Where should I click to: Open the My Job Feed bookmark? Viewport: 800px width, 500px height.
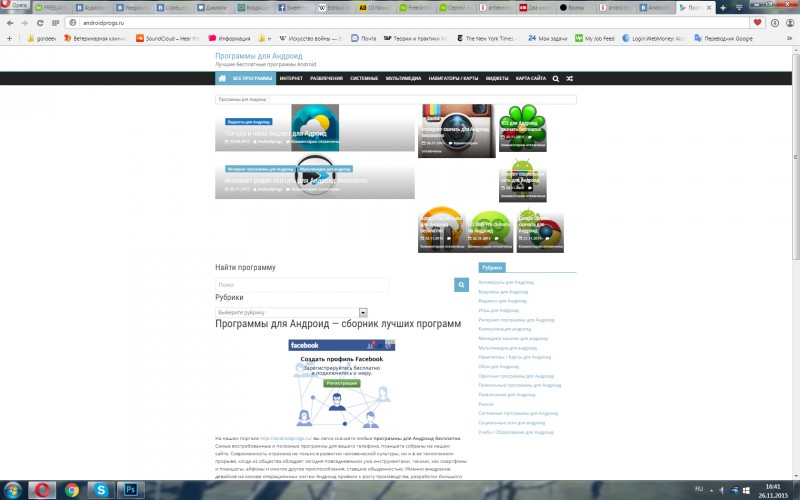coord(595,38)
